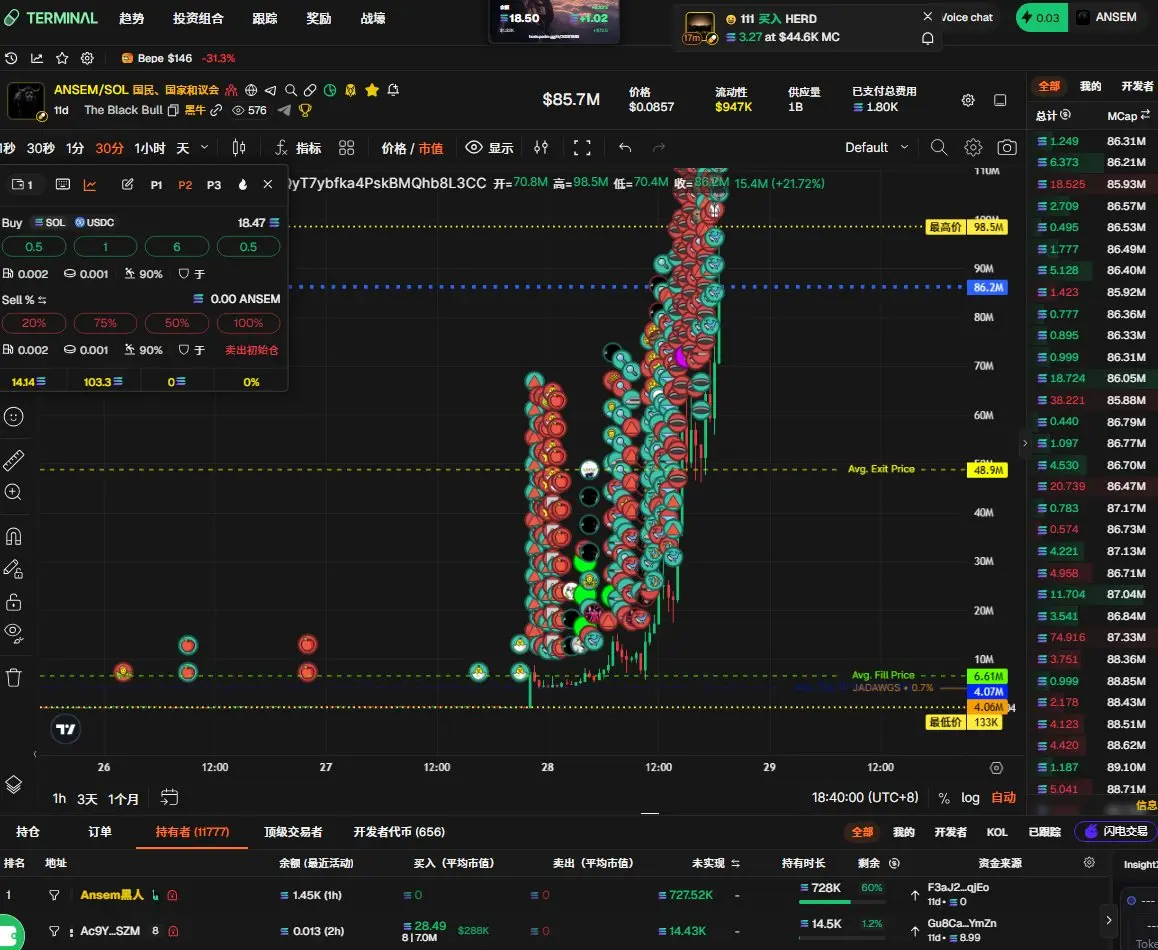Buy with the 6 SOL preset

pos(177,247)
